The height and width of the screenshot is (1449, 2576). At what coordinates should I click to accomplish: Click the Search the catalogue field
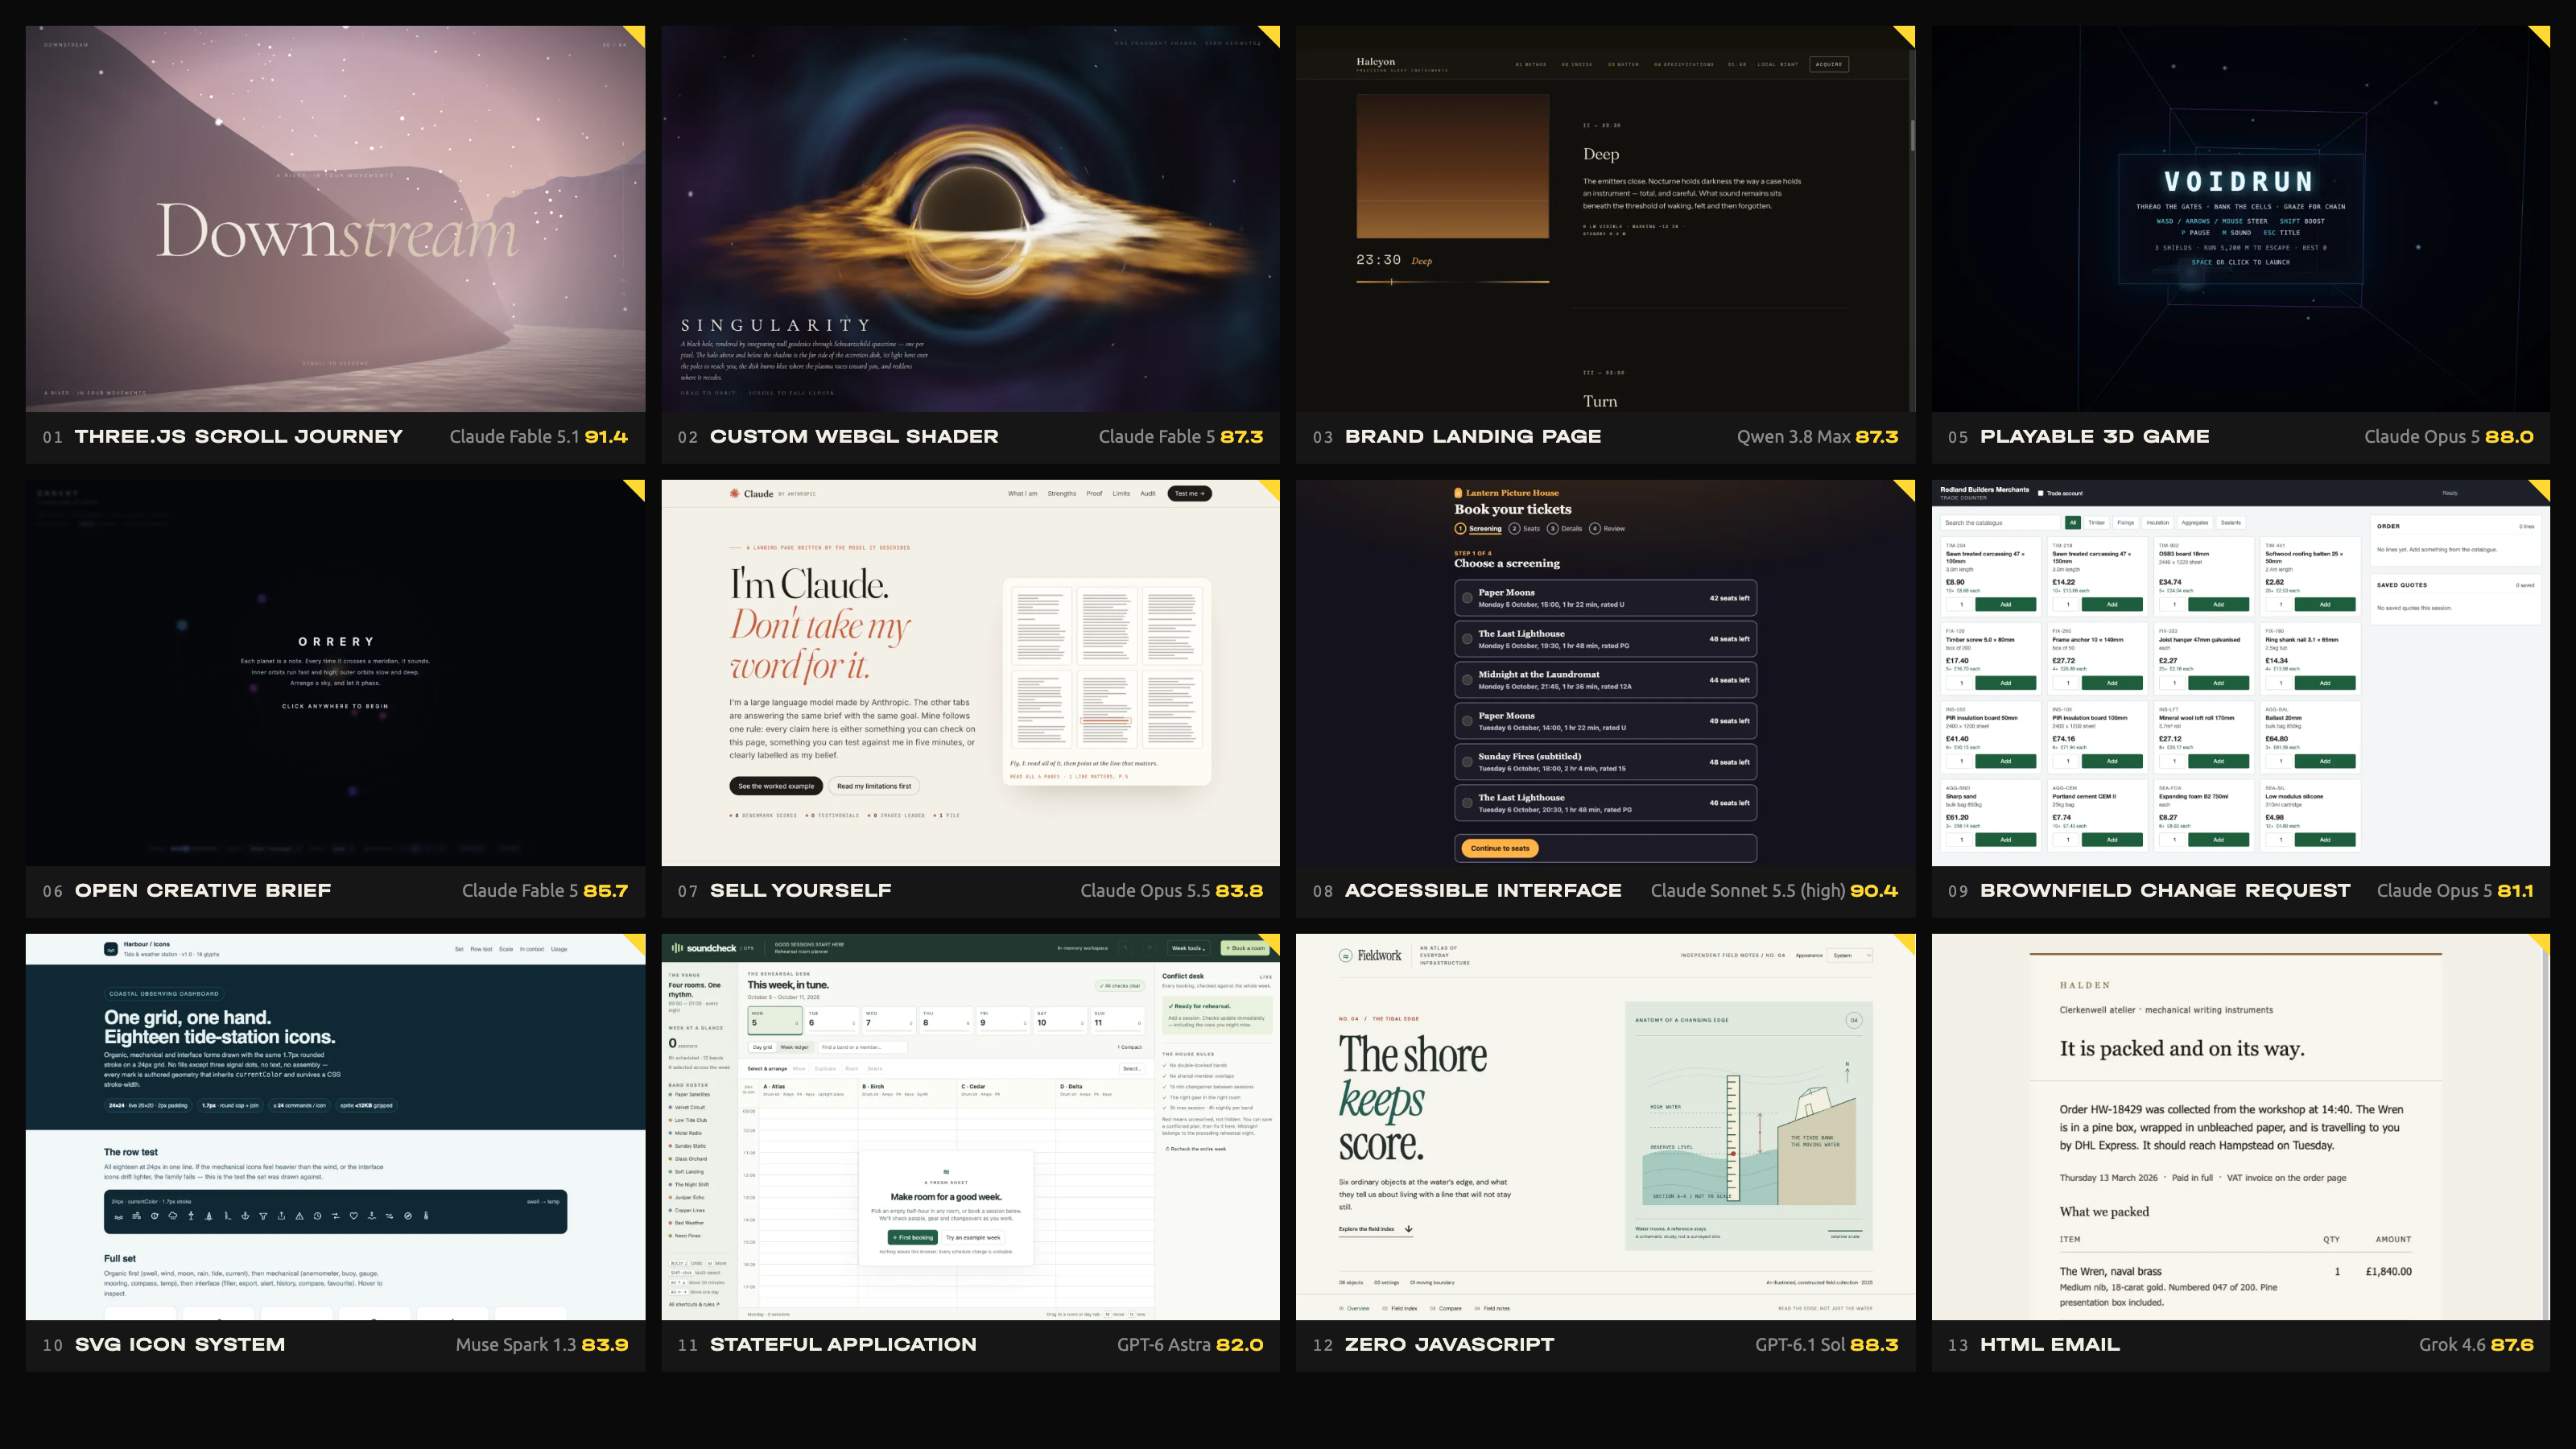[x=2001, y=522]
